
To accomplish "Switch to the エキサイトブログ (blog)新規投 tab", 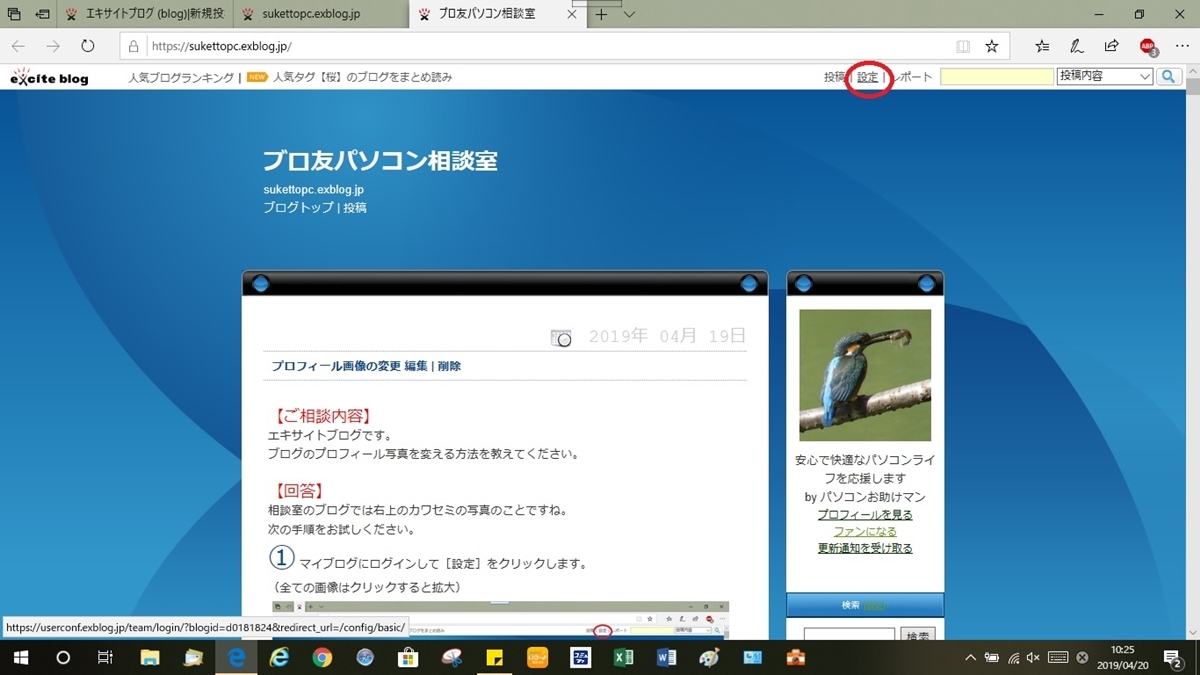I will [x=146, y=15].
